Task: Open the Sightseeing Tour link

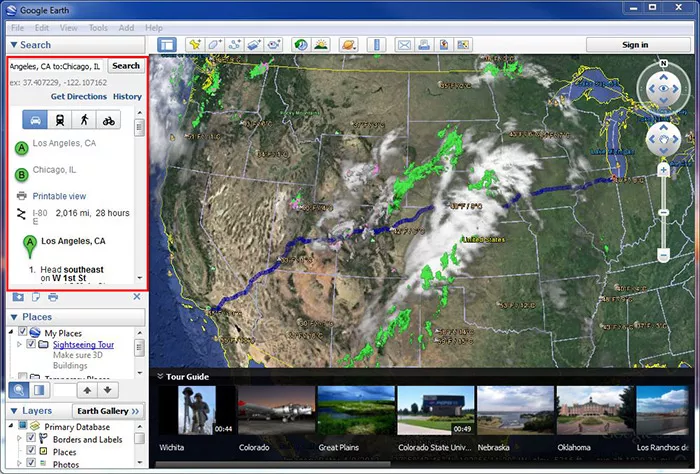Action: coord(83,345)
